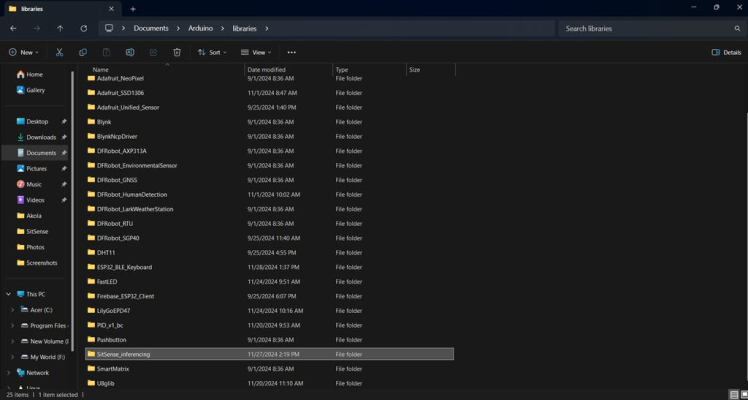Open the New dropdown menu
Screen dimensions: 748x400
[x=25, y=52]
